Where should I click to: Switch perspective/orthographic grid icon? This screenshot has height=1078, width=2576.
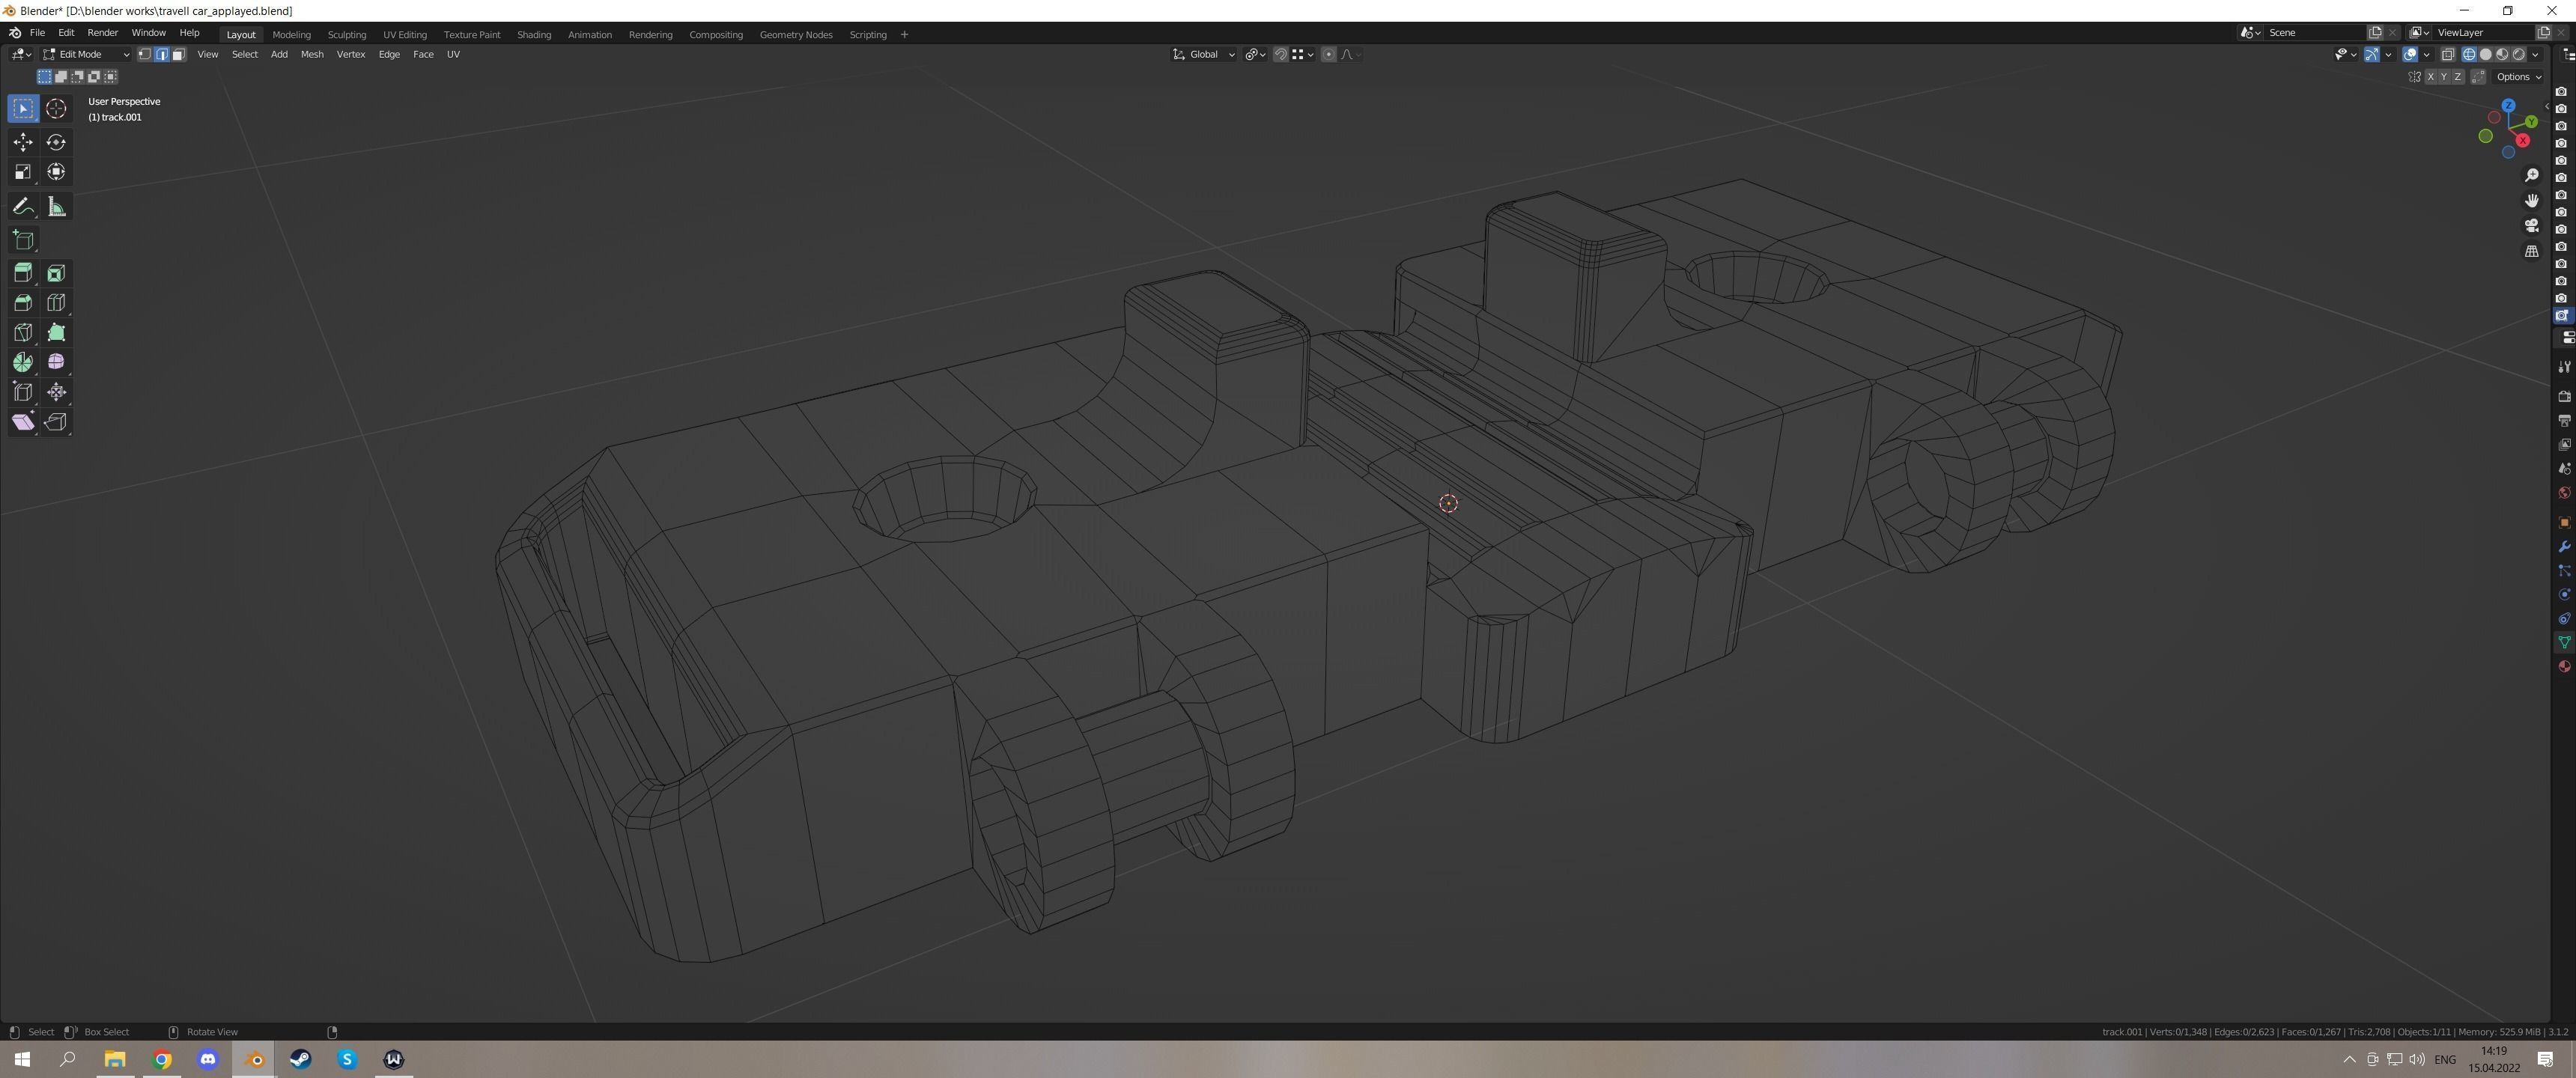coord(2532,251)
